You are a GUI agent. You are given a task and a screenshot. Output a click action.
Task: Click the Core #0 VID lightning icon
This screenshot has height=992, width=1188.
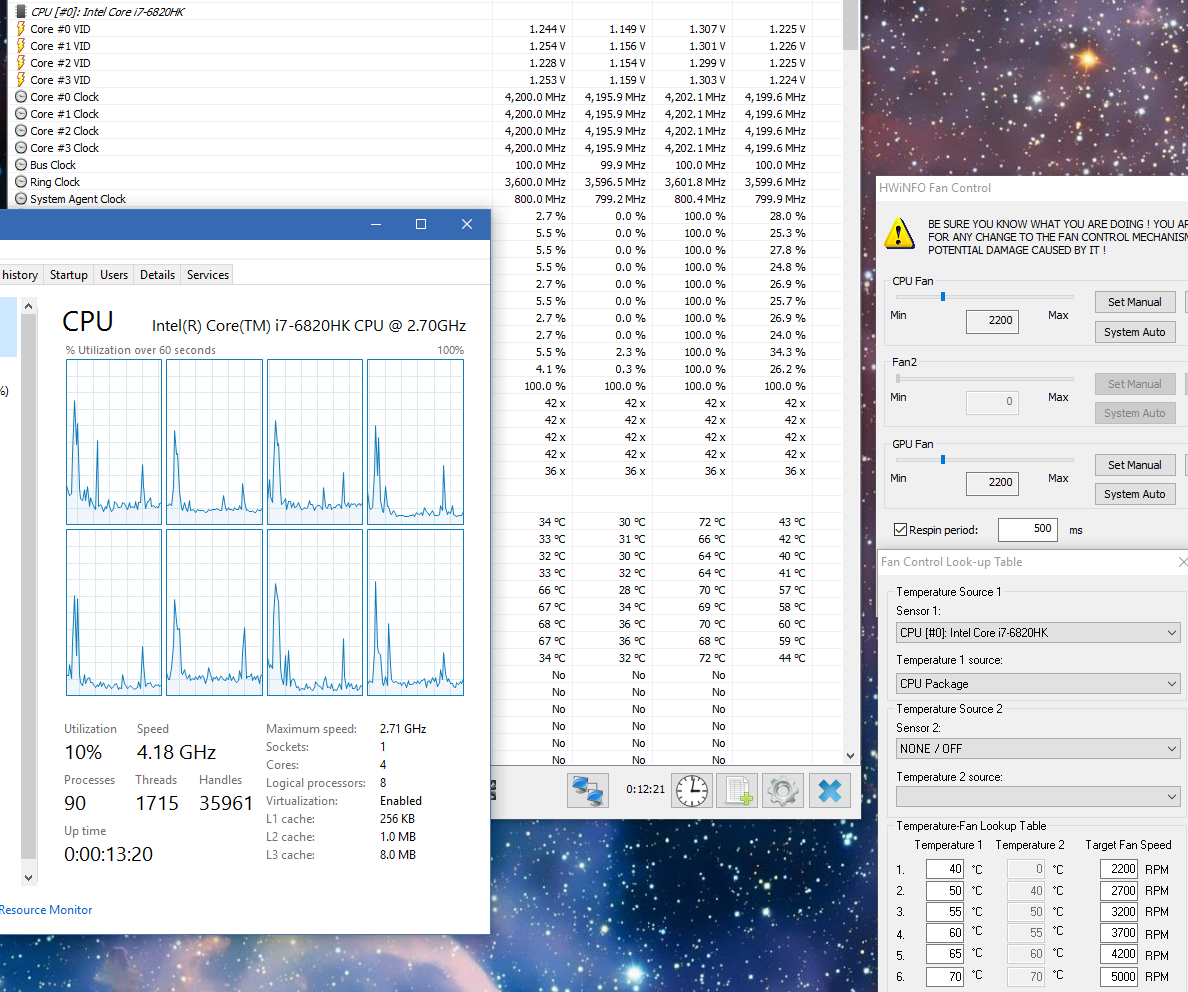click(x=21, y=29)
